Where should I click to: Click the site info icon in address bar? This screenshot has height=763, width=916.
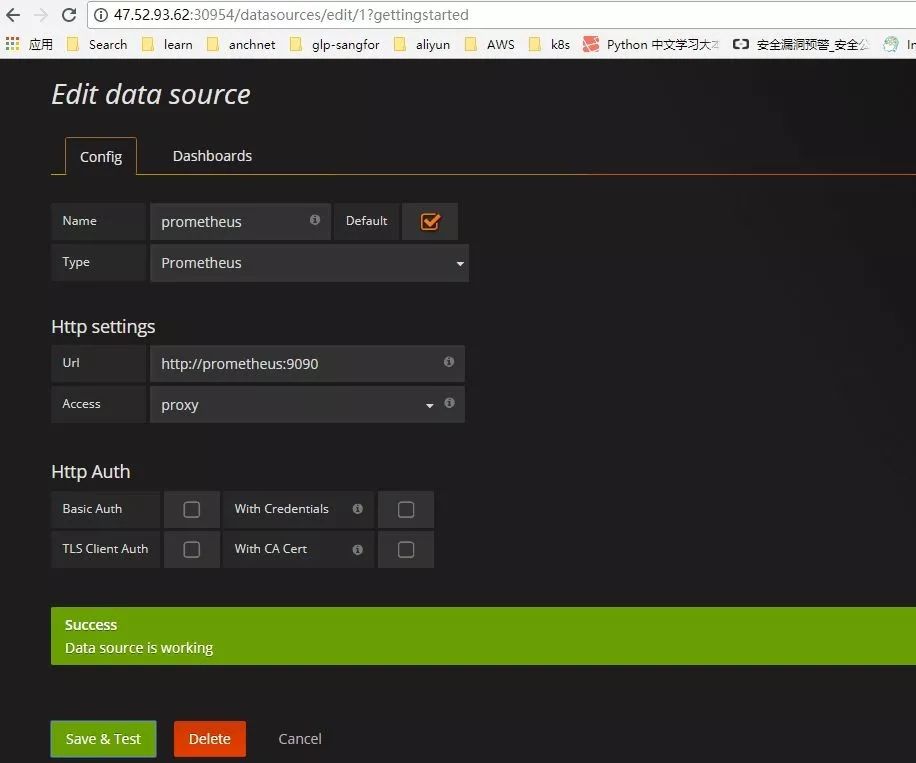point(101,15)
